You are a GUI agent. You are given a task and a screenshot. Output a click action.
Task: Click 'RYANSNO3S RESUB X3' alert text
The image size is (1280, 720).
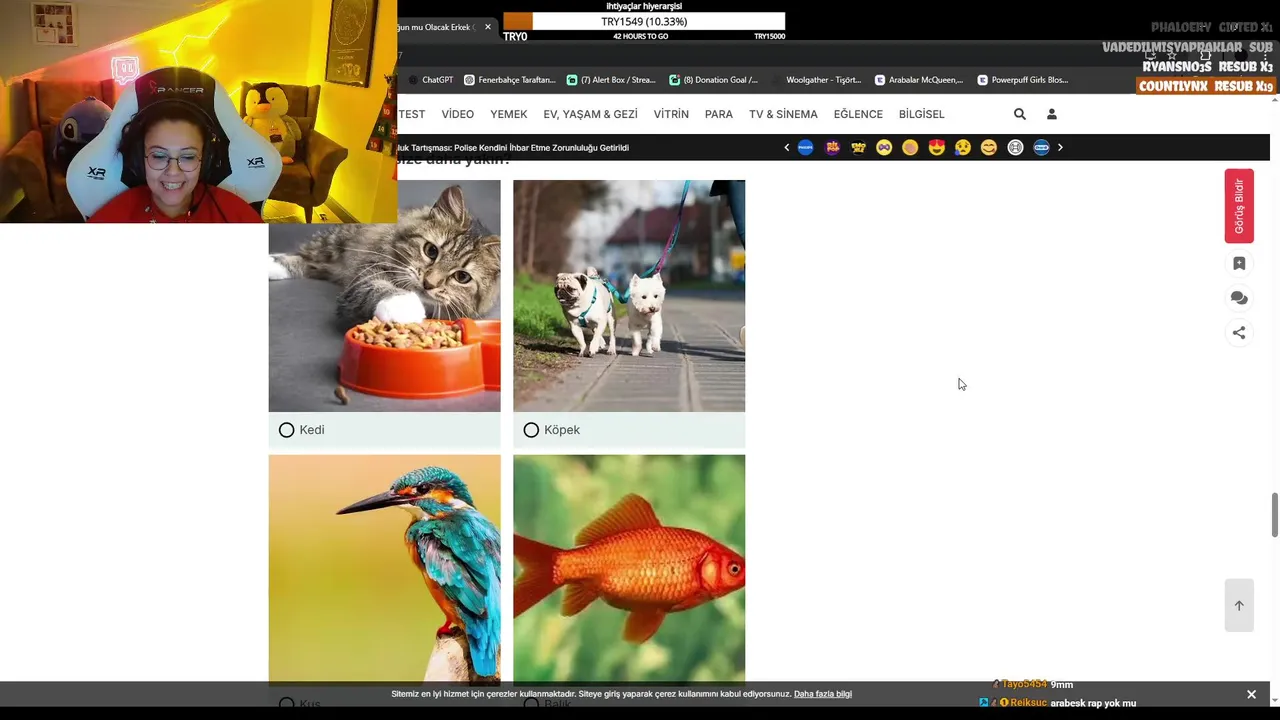[1207, 67]
